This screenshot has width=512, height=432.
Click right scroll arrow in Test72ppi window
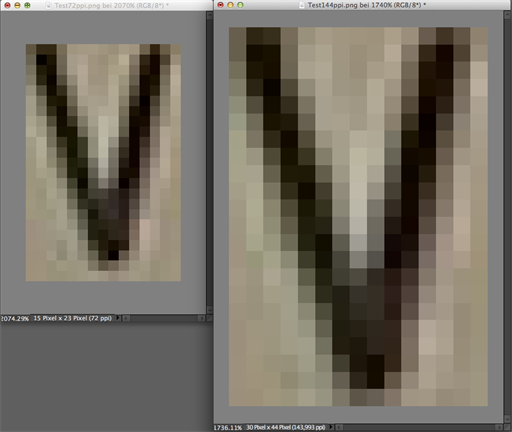click(x=201, y=318)
